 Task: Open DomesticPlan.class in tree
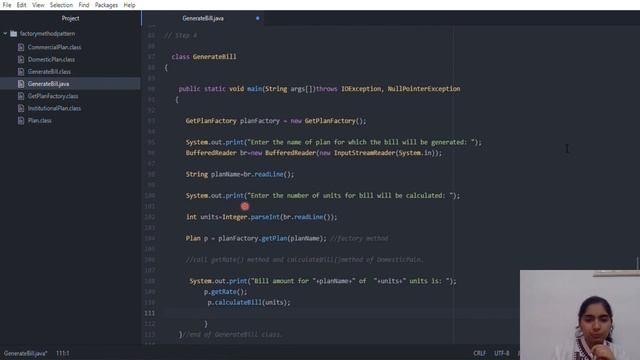pos(51,60)
